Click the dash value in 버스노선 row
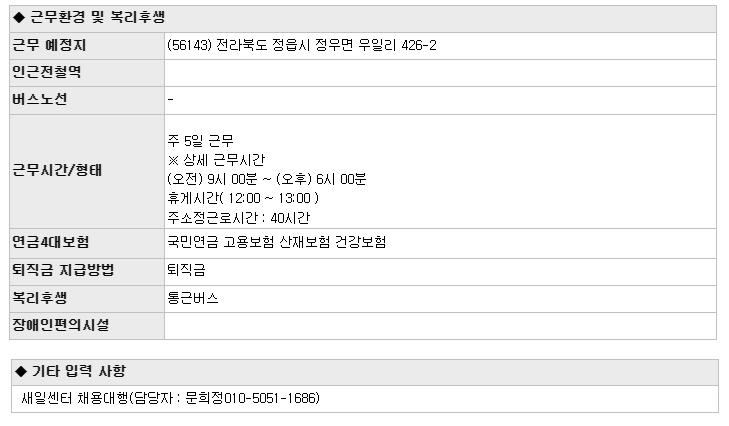This screenshot has width=729, height=426. pos(171,99)
